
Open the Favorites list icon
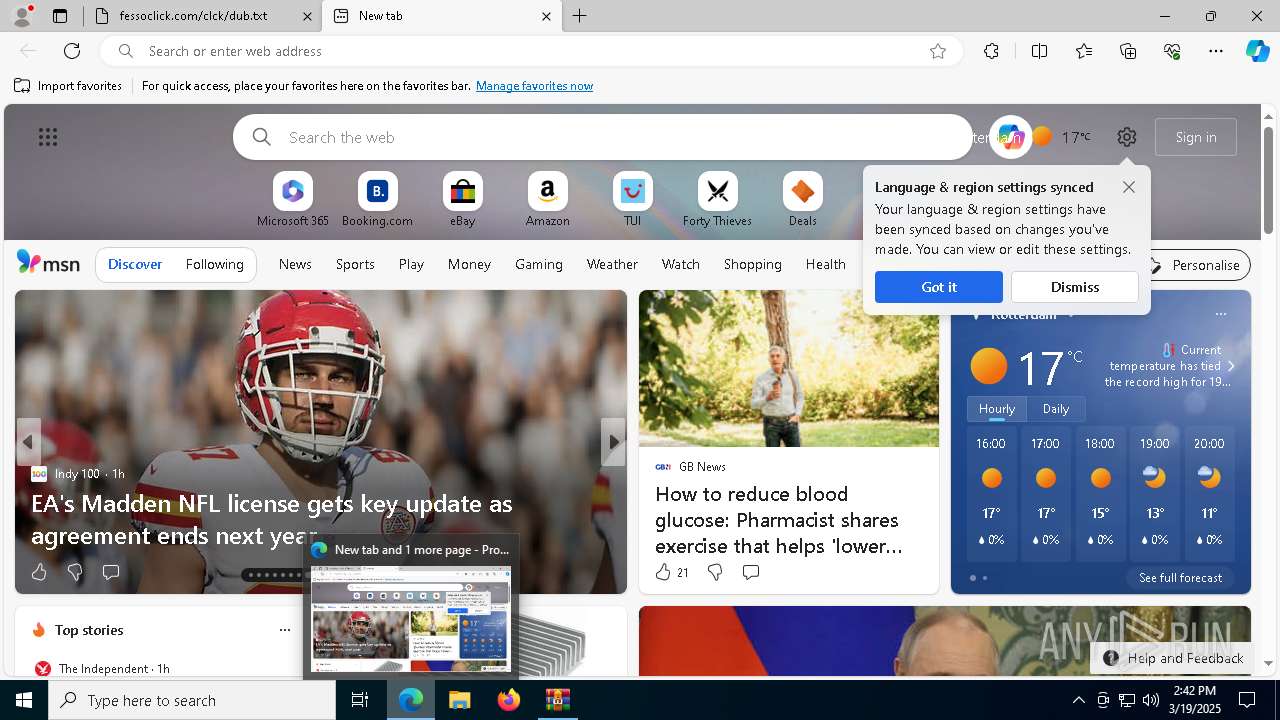tap(1084, 51)
